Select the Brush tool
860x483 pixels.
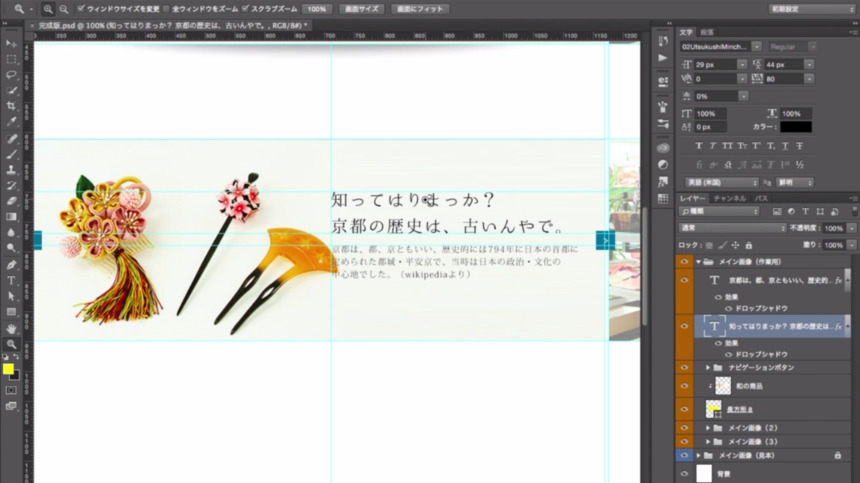[x=11, y=154]
